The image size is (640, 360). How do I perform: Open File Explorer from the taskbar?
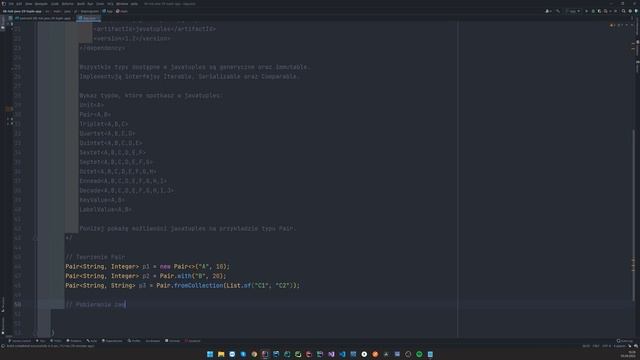coord(221,354)
